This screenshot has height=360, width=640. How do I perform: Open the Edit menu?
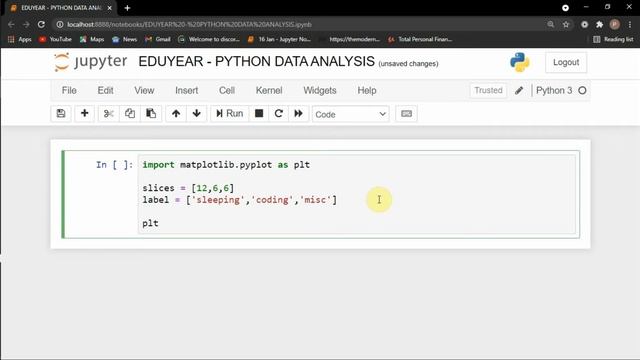click(105, 90)
